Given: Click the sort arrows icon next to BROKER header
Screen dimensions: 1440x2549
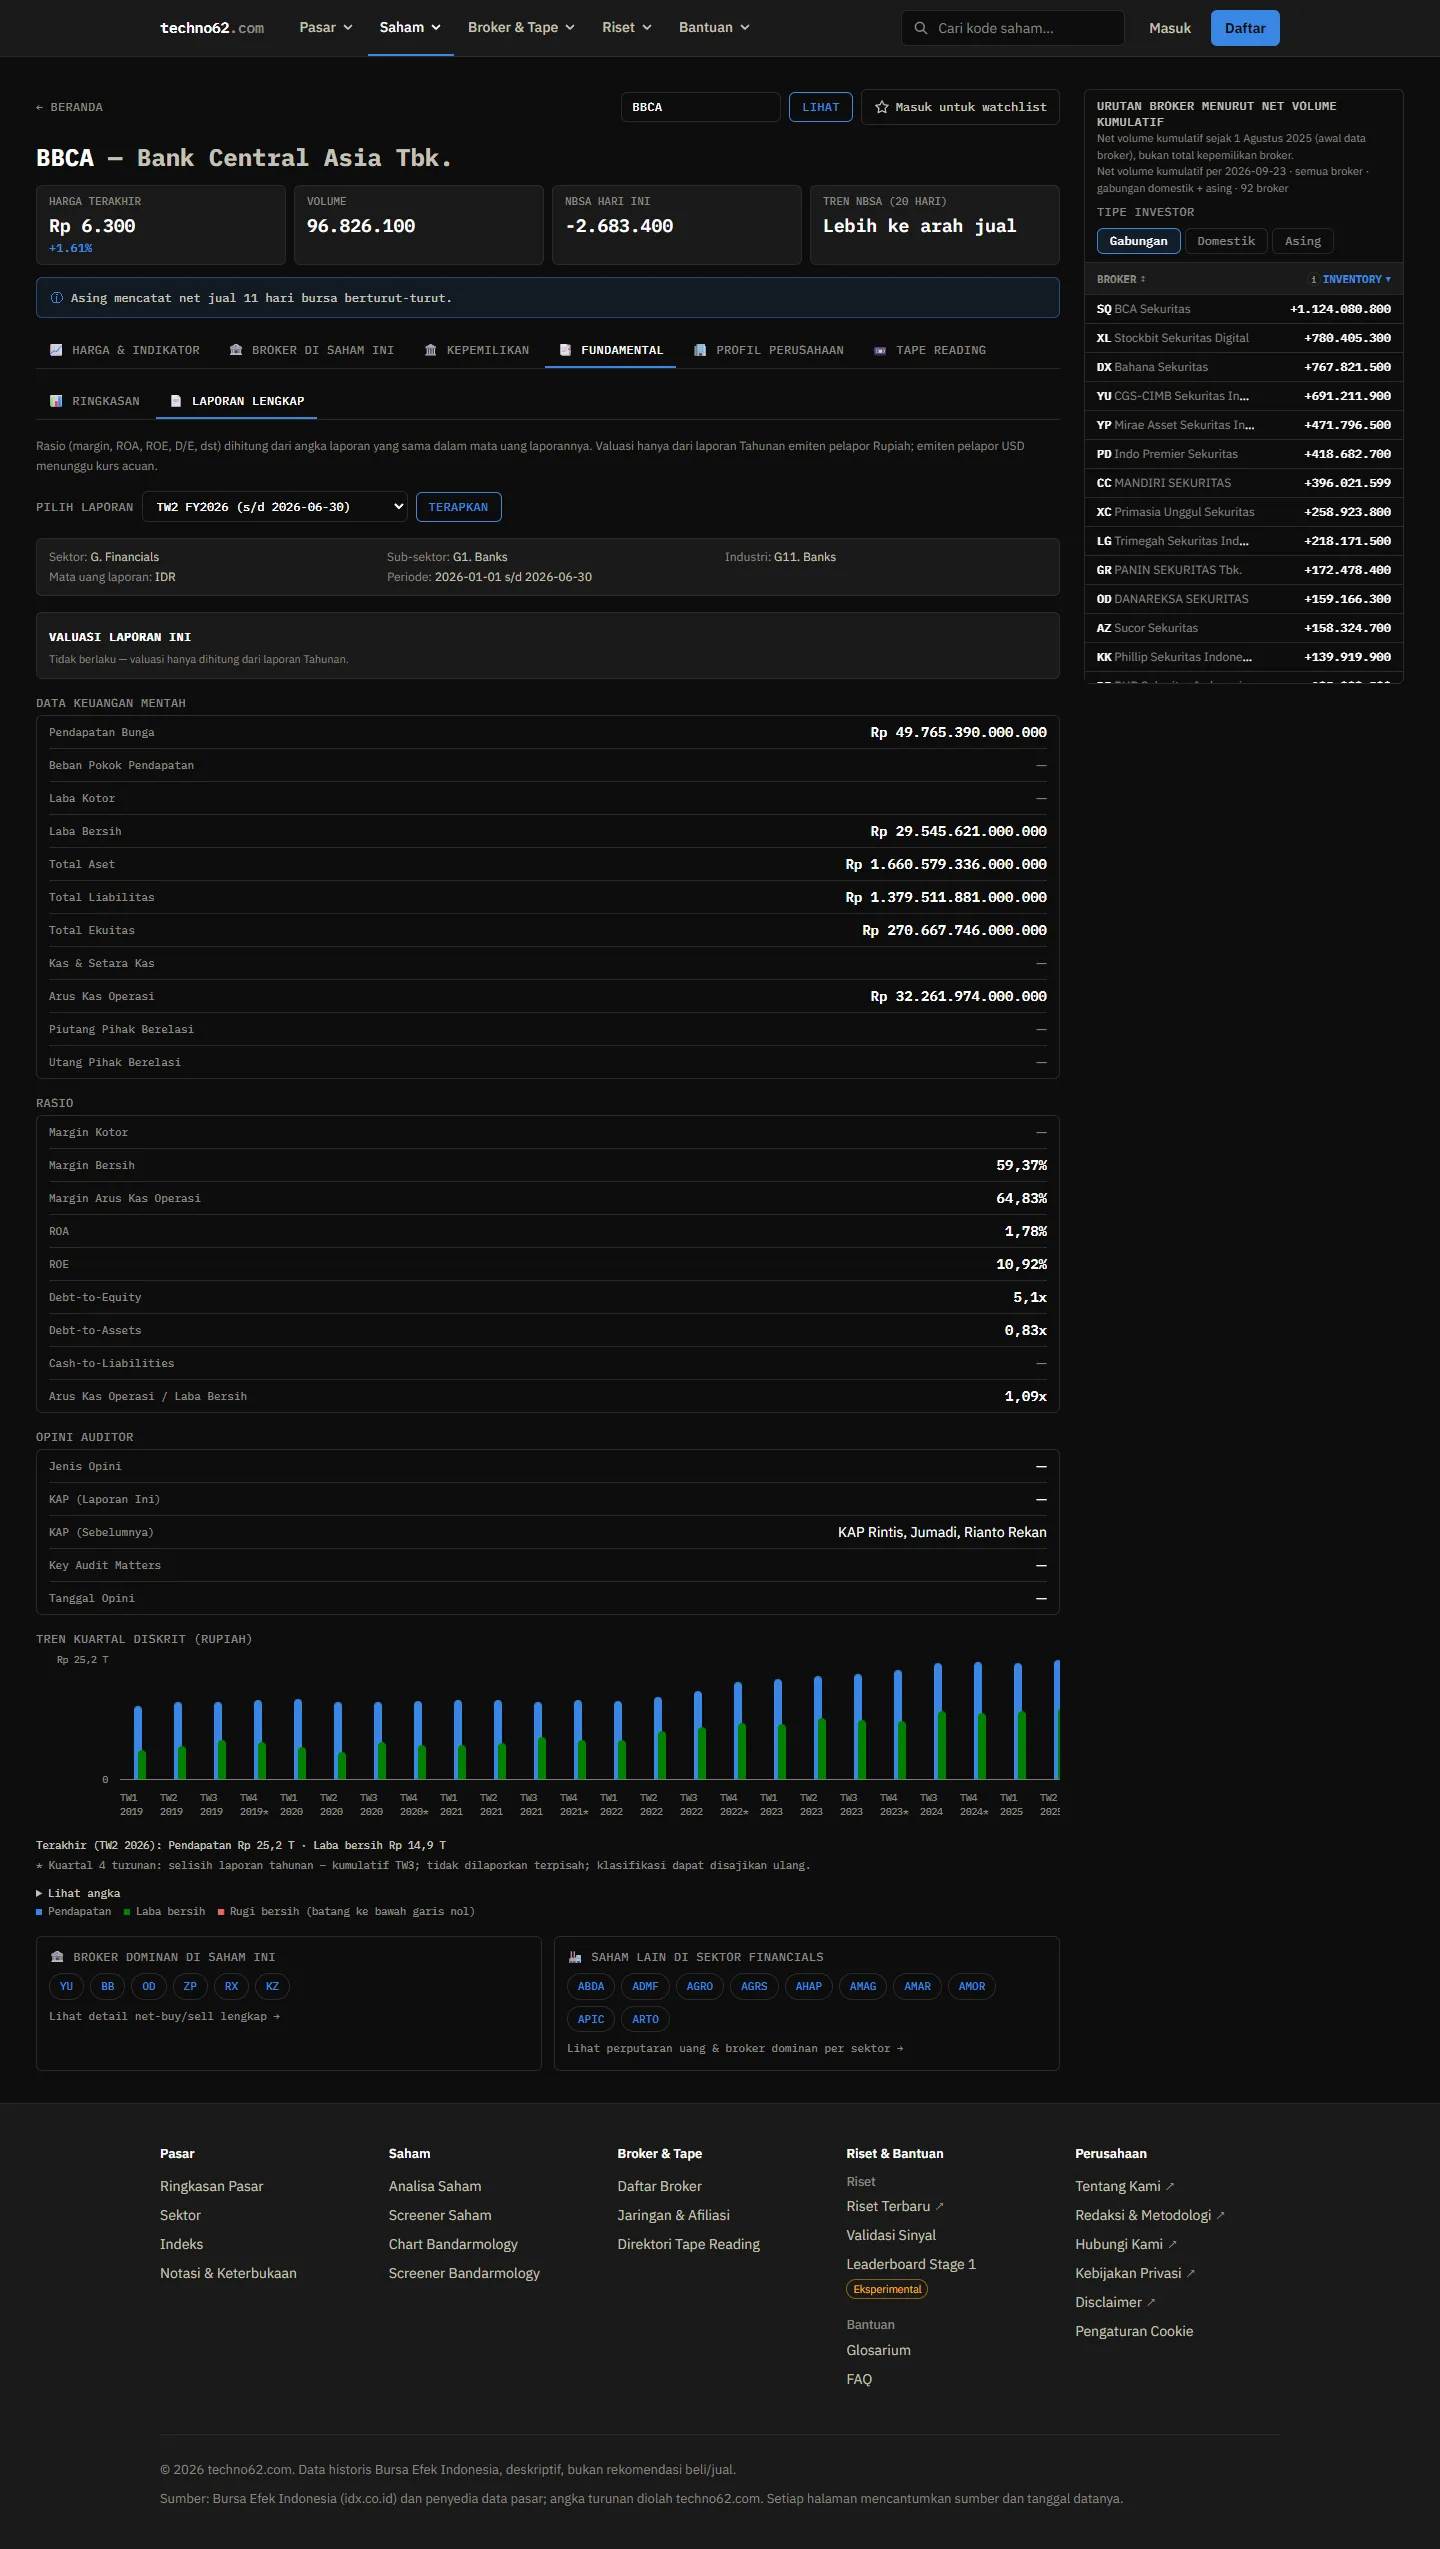Looking at the screenshot, I should pyautogui.click(x=1143, y=279).
